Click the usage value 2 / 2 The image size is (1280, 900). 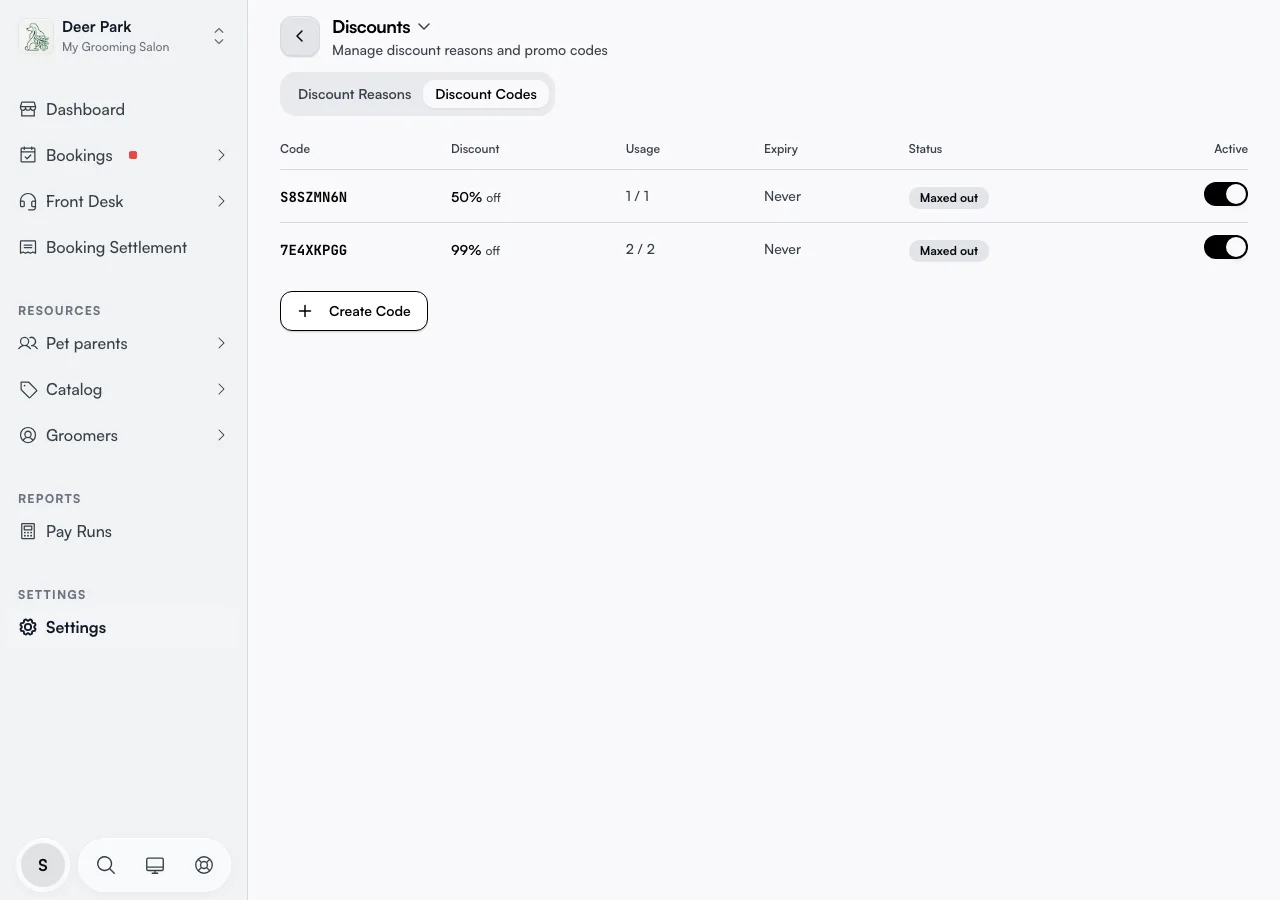coord(640,249)
